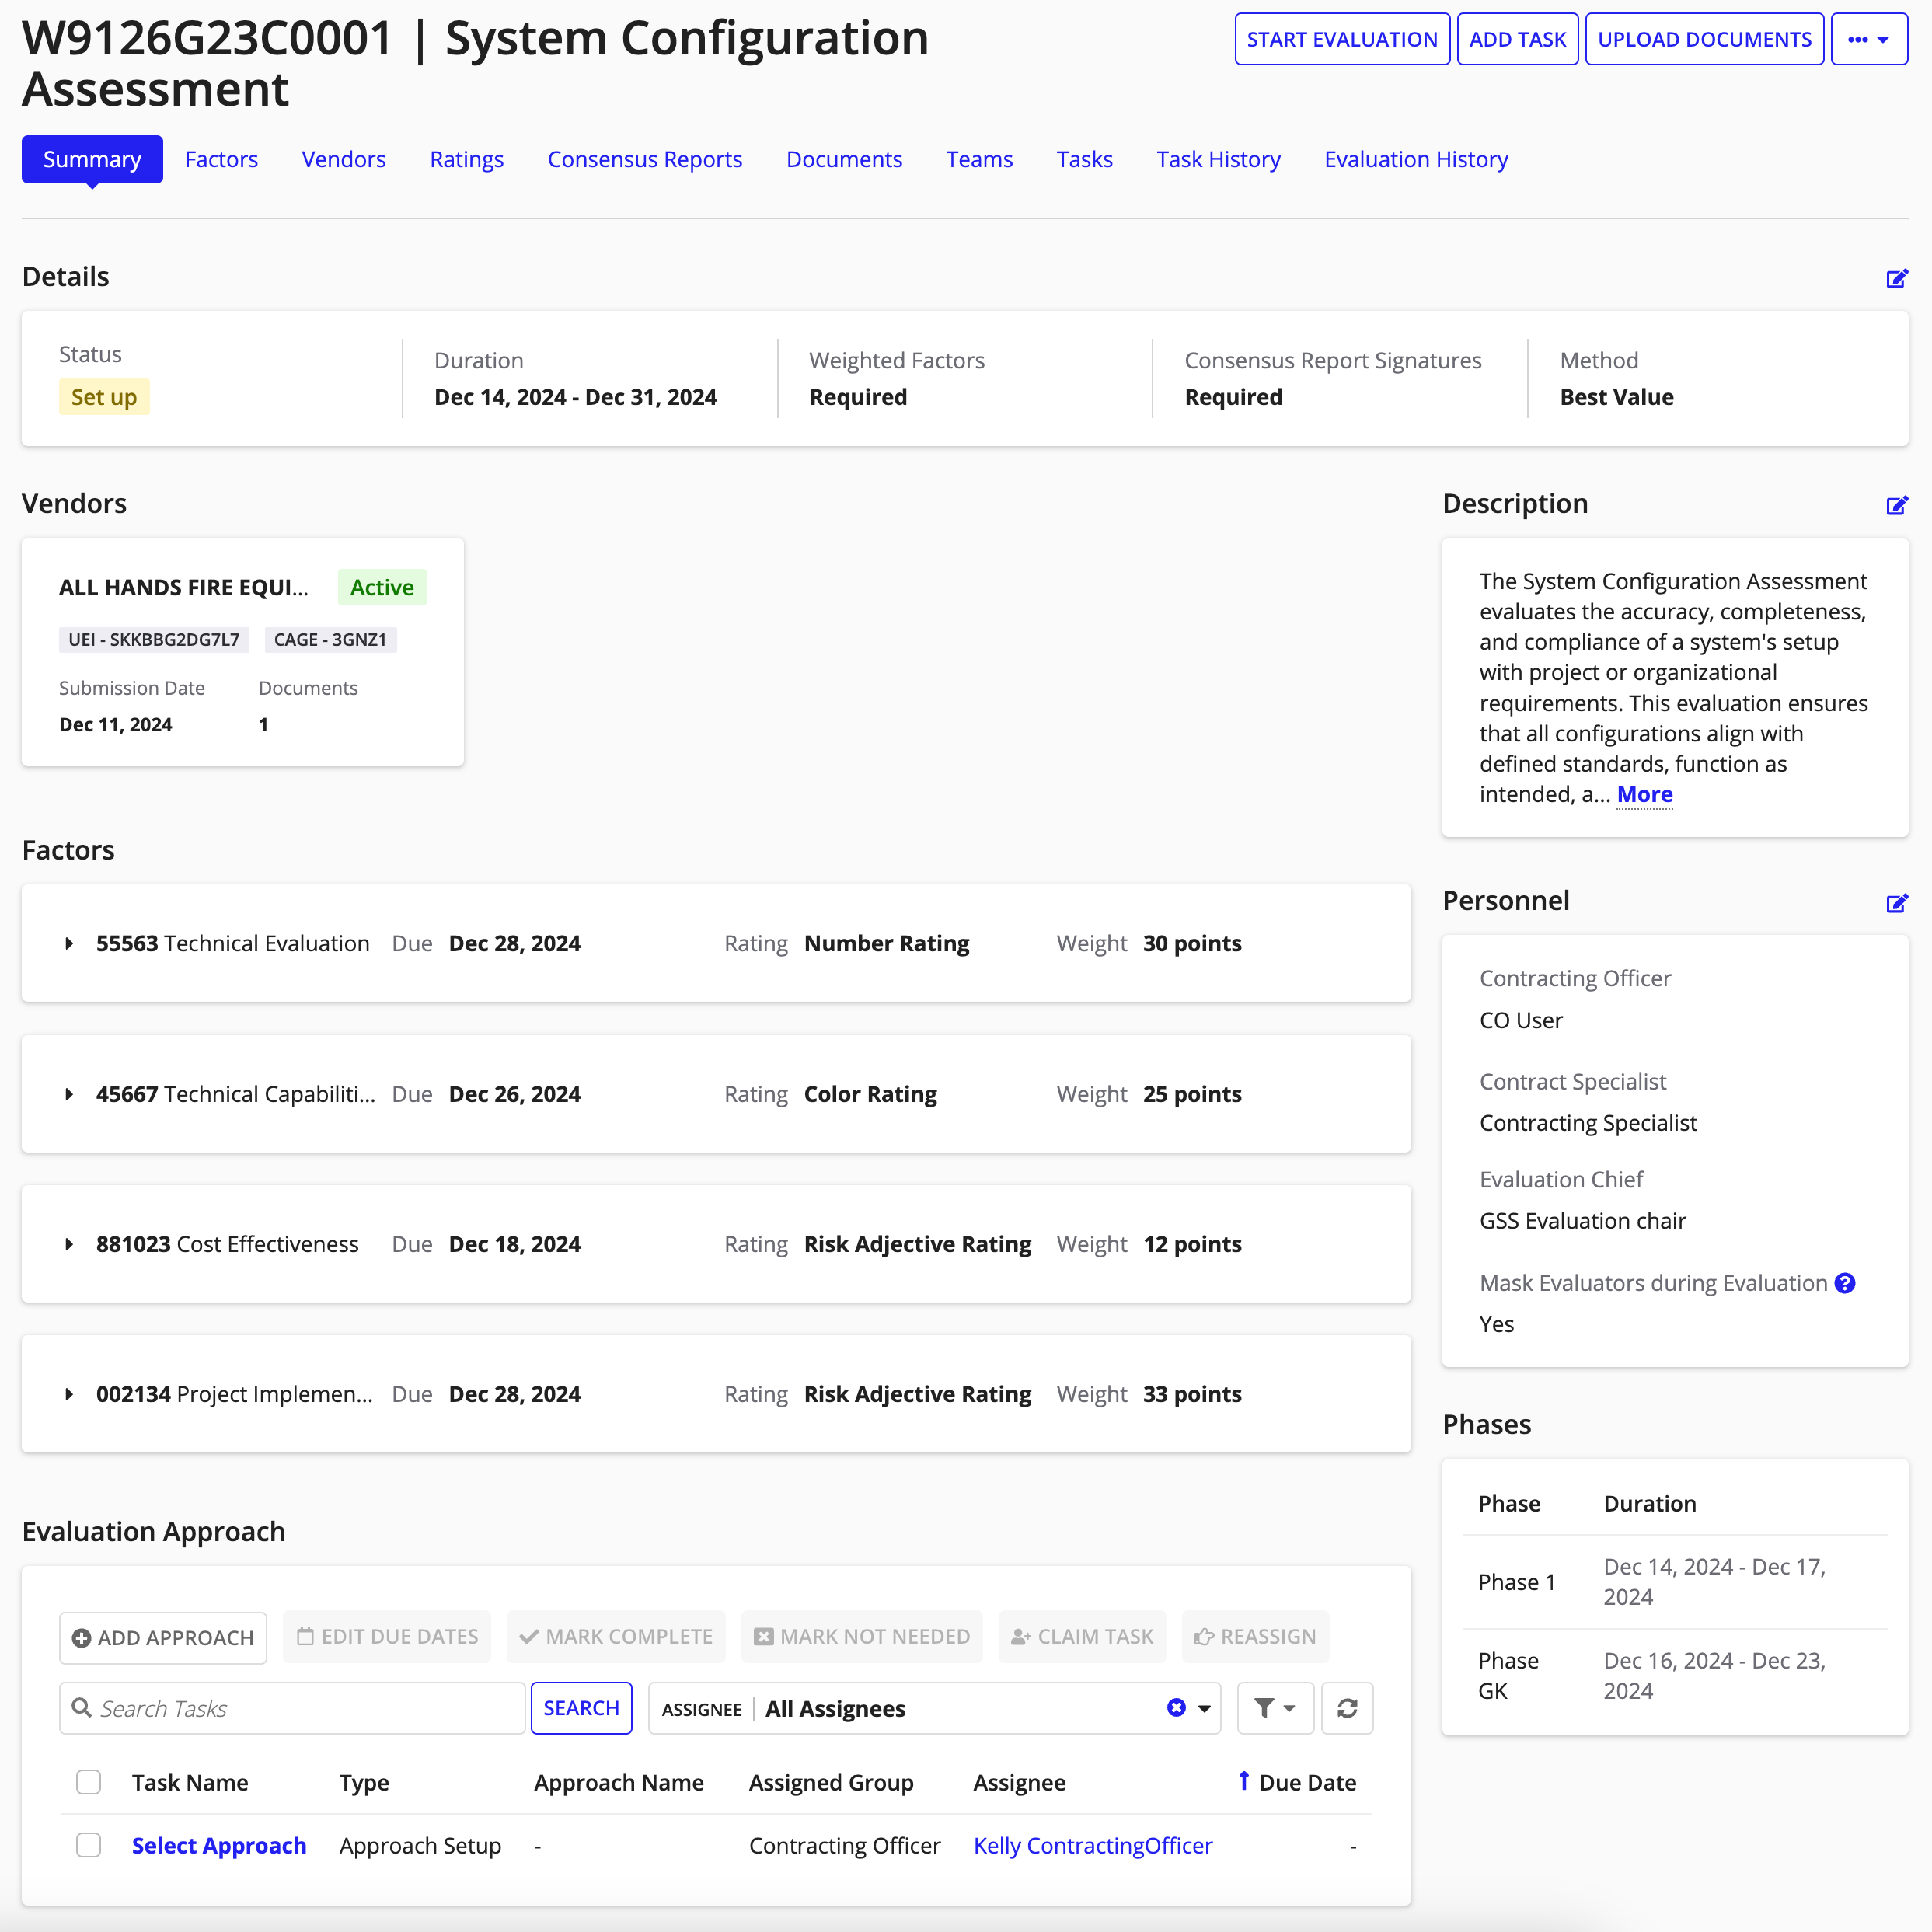Click the Mark Complete button
1932x1932 pixels.
pyautogui.click(x=616, y=1636)
